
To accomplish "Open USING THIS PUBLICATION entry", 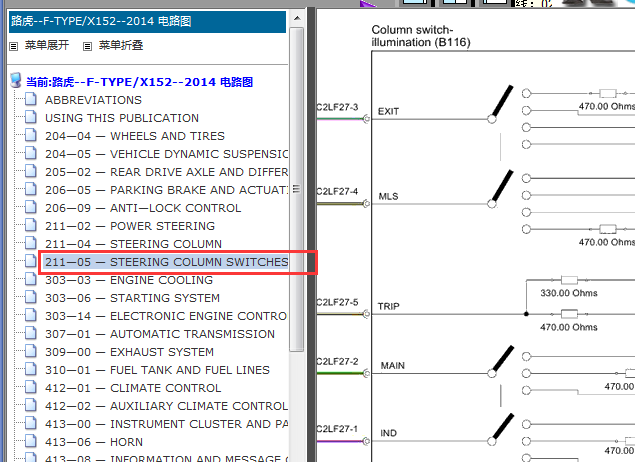I will pos(122,118).
